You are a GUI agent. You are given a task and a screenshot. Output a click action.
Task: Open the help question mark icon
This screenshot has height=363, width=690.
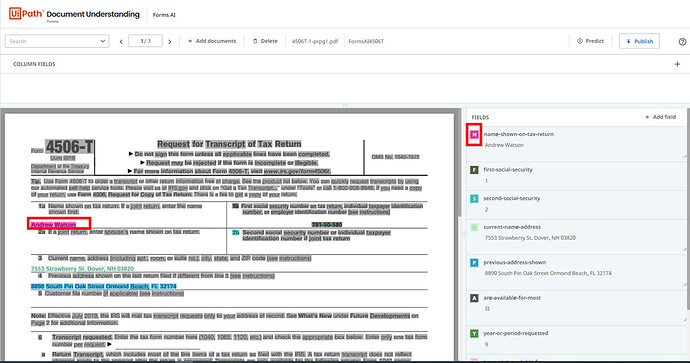pos(682,42)
